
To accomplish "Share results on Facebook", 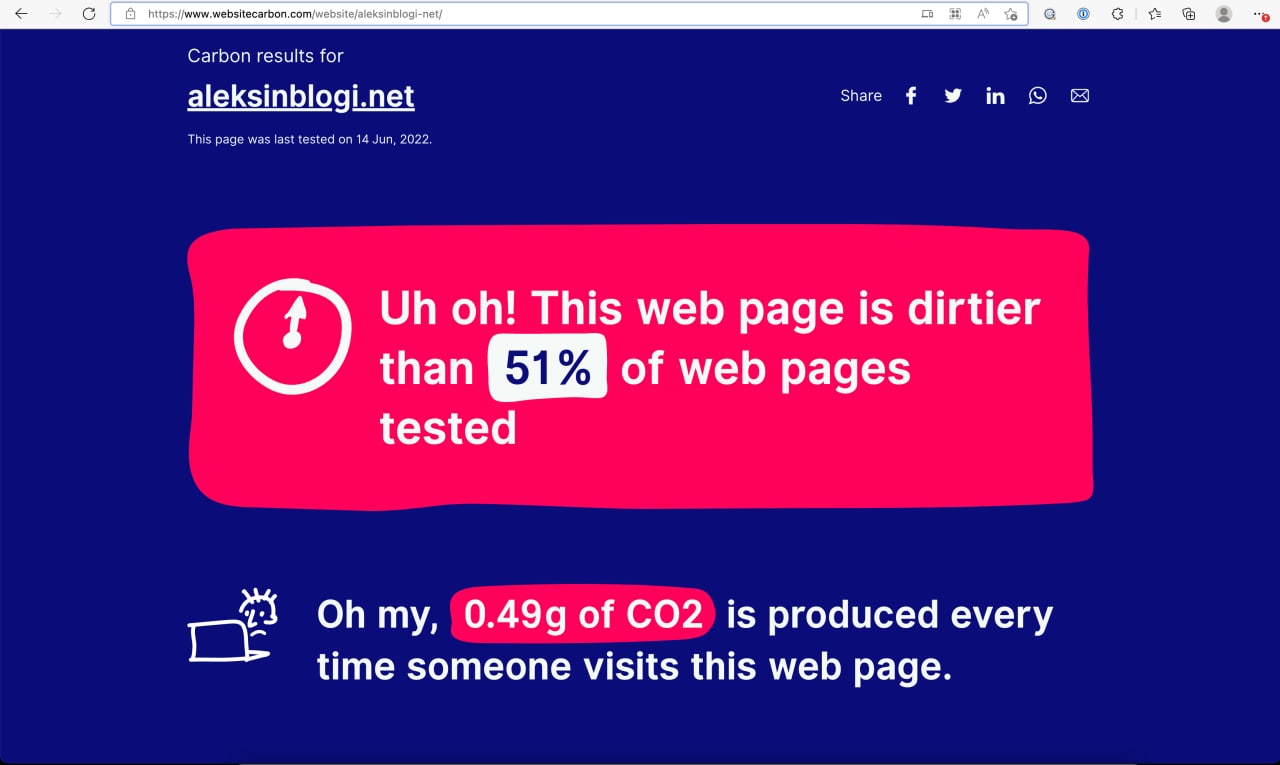I will point(911,96).
